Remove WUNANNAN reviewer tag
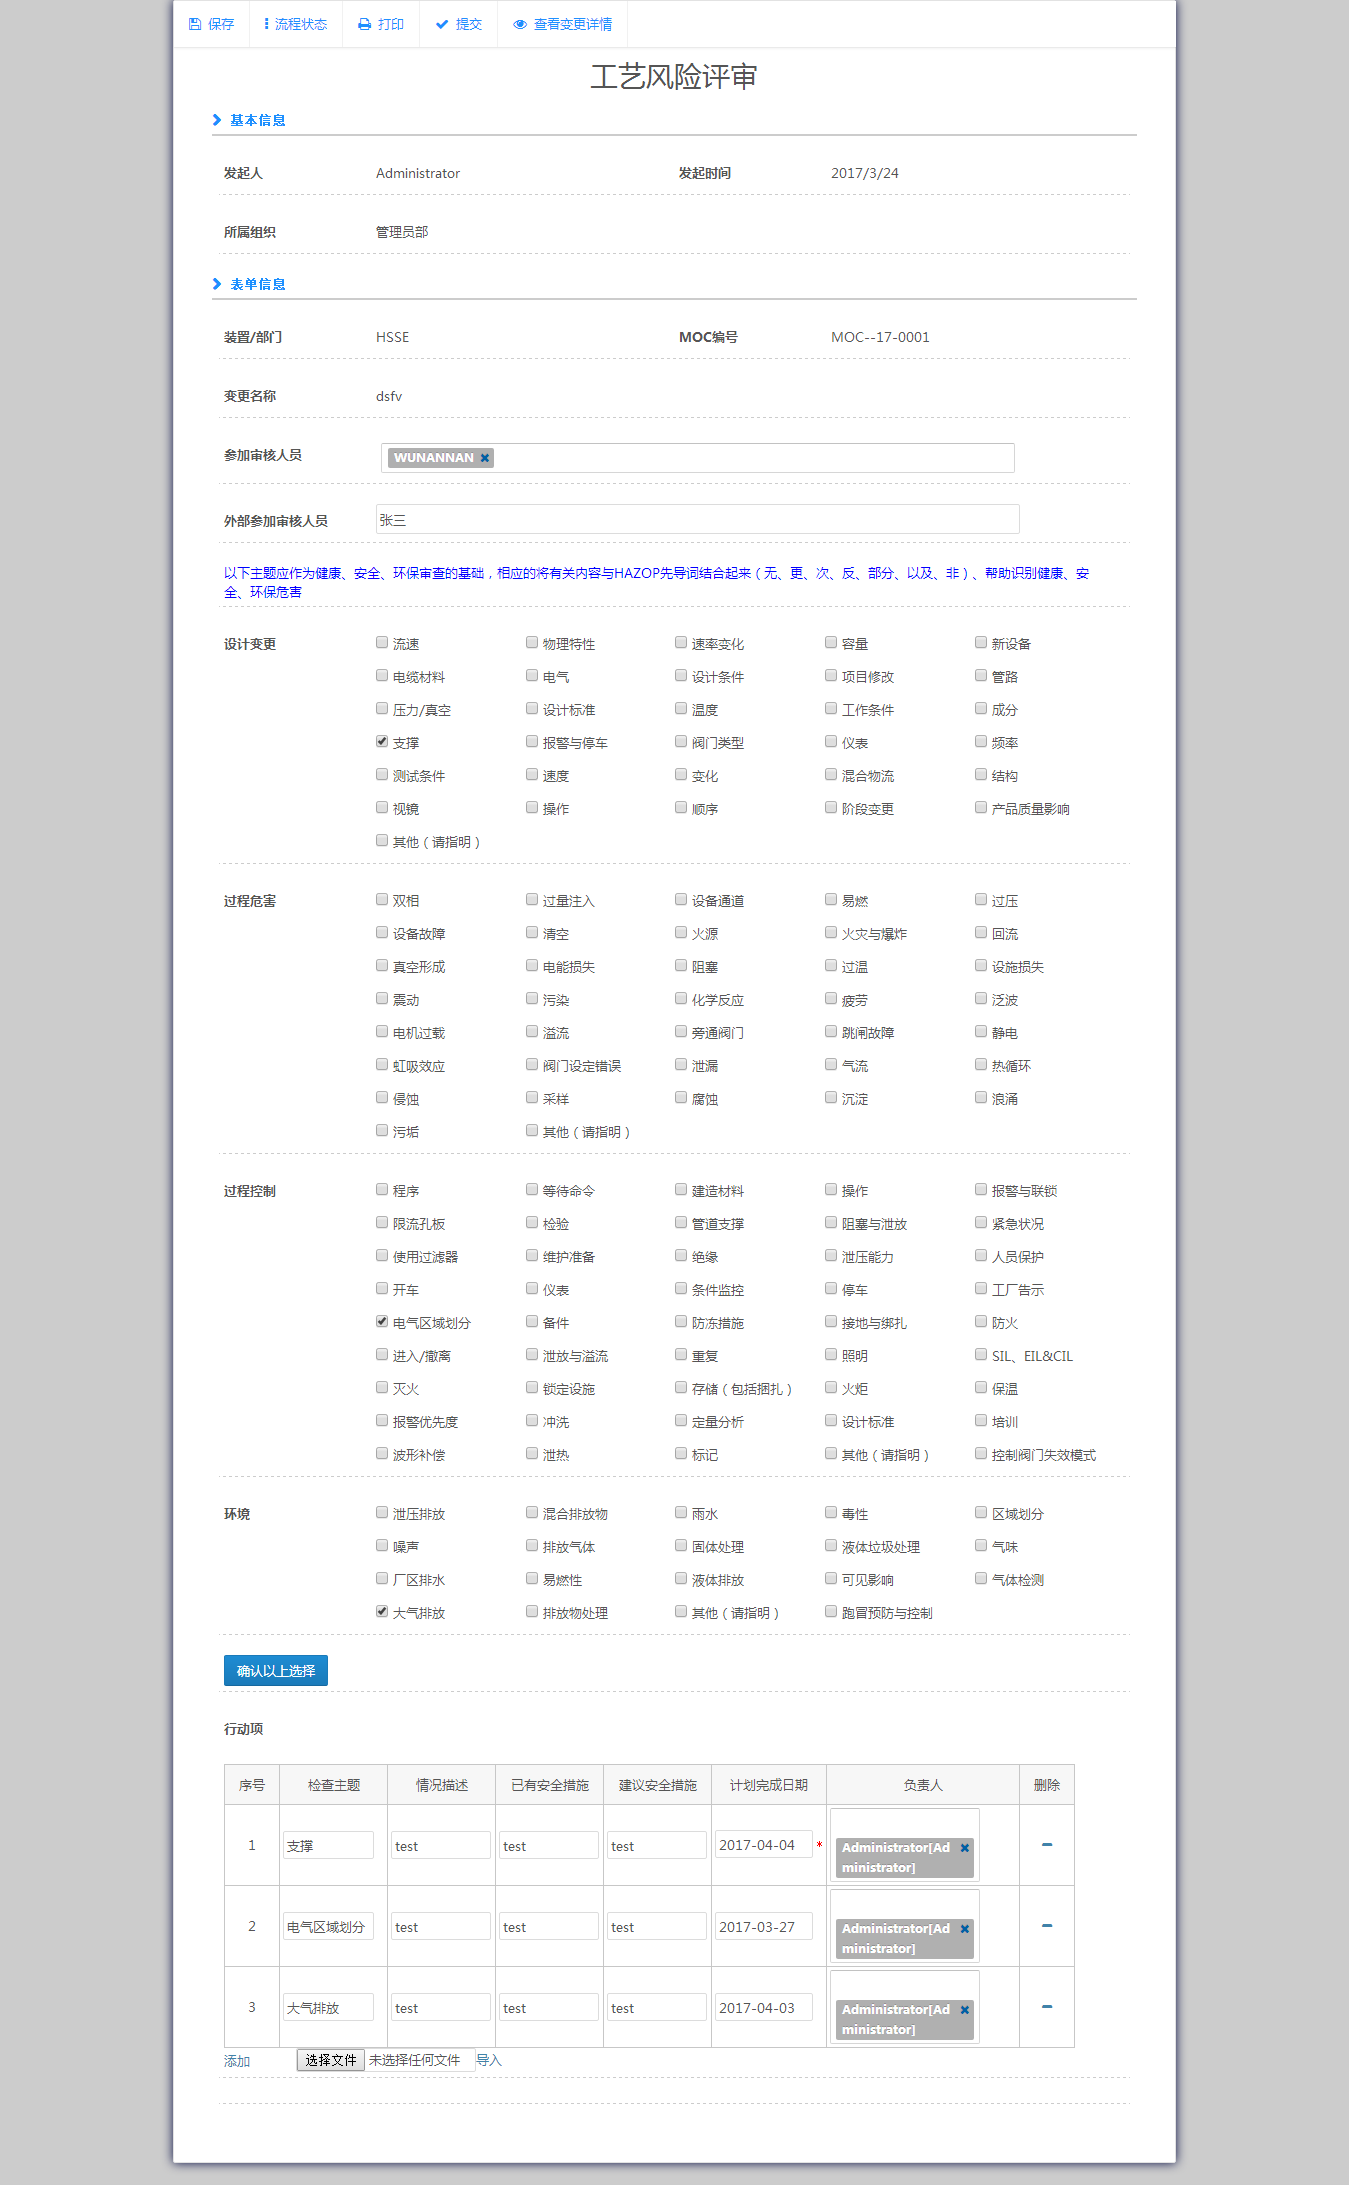 pos(485,458)
